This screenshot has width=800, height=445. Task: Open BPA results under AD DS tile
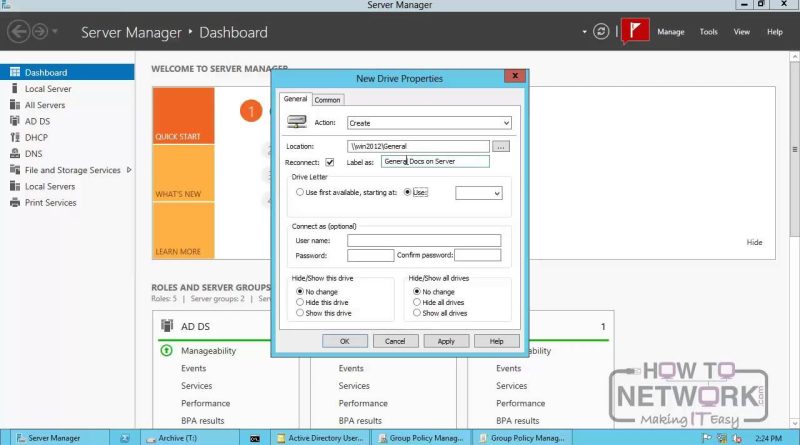click(203, 421)
